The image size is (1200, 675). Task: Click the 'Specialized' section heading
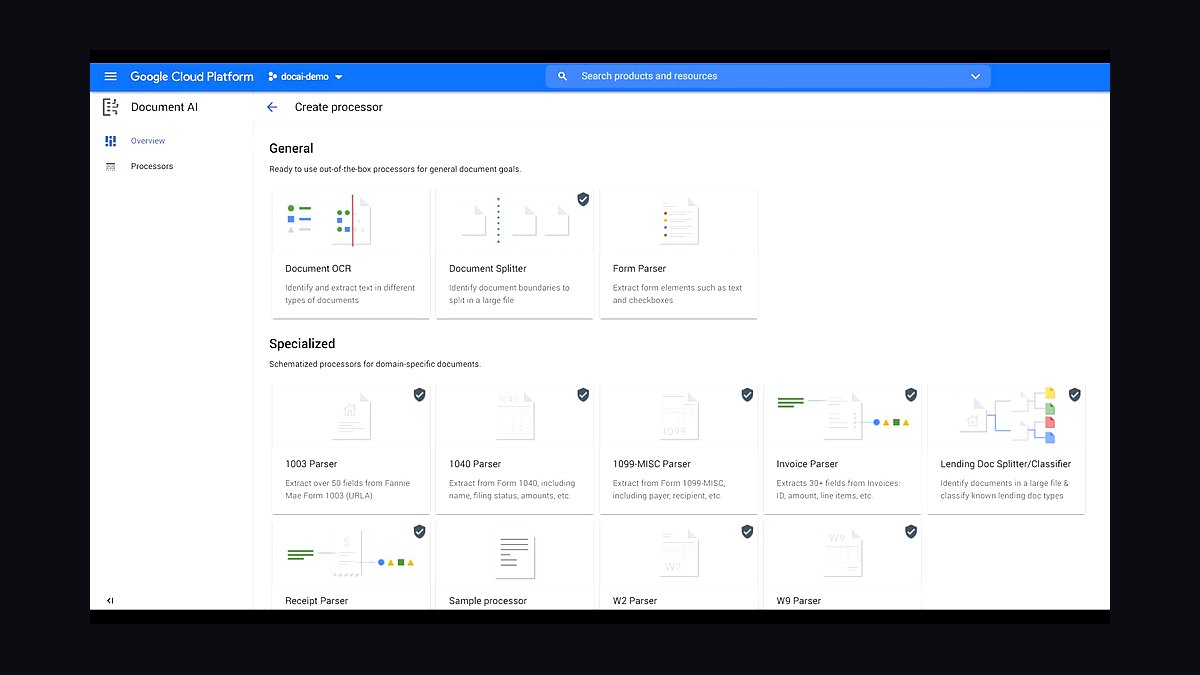coord(302,344)
